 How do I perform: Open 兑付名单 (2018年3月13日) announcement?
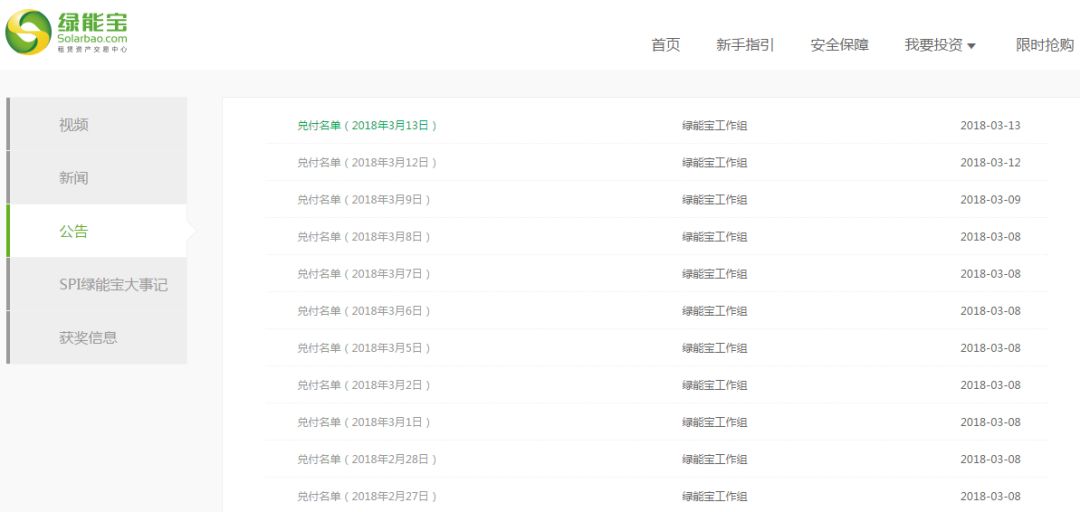click(x=367, y=126)
